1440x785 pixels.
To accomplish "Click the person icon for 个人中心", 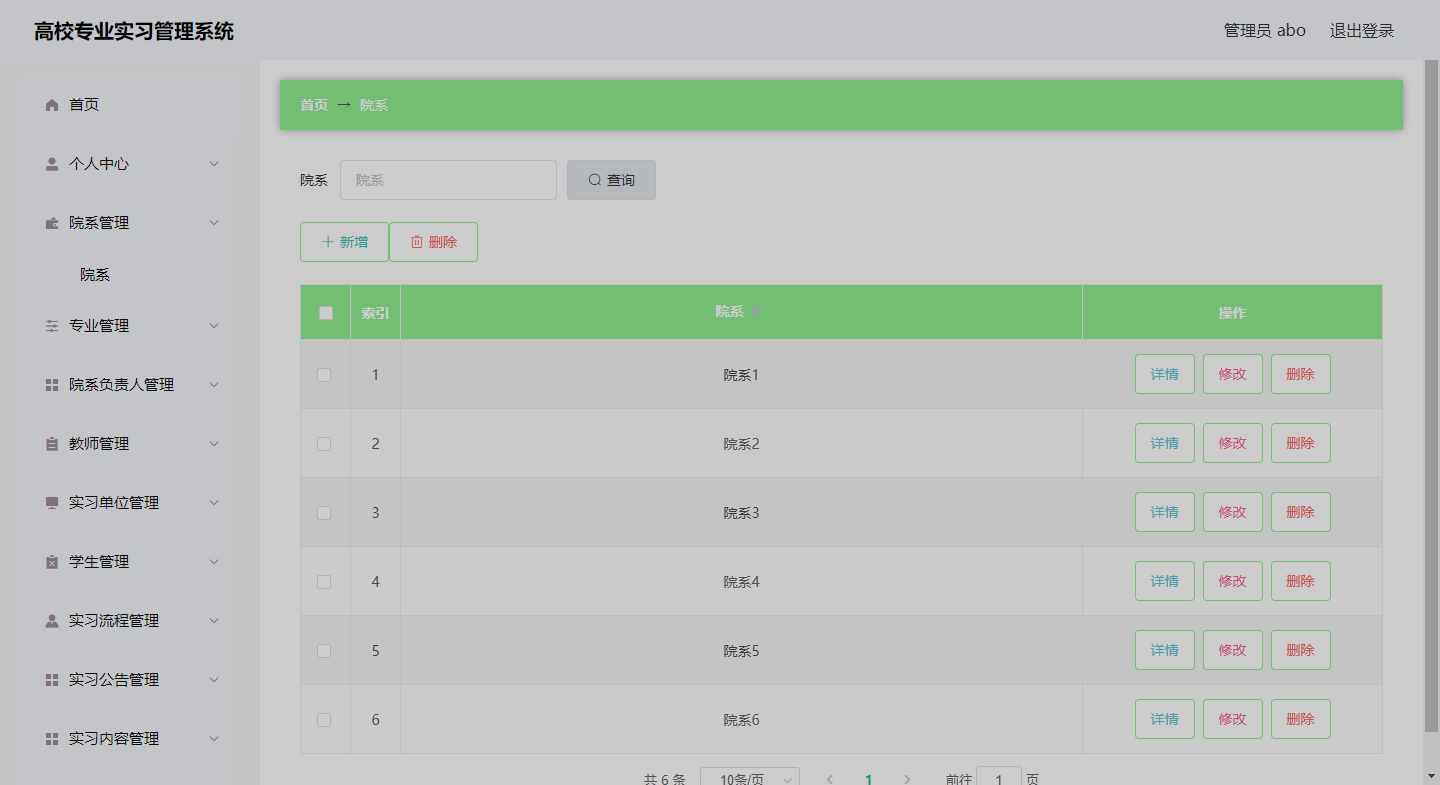I will click(x=52, y=164).
